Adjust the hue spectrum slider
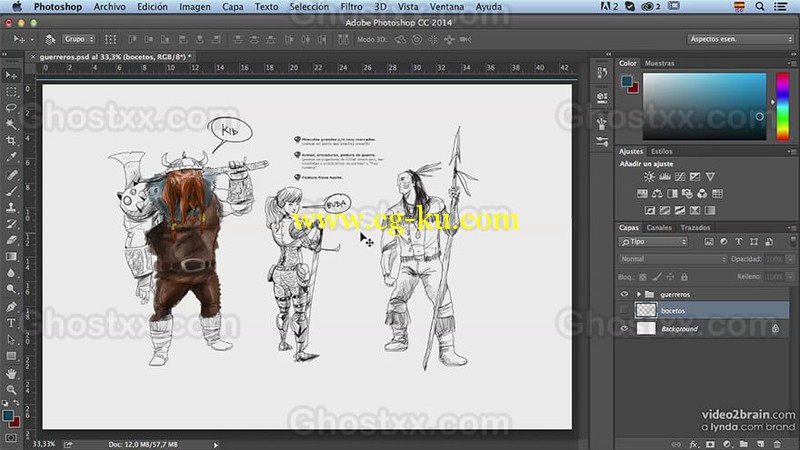The height and width of the screenshot is (450, 800). [782, 106]
